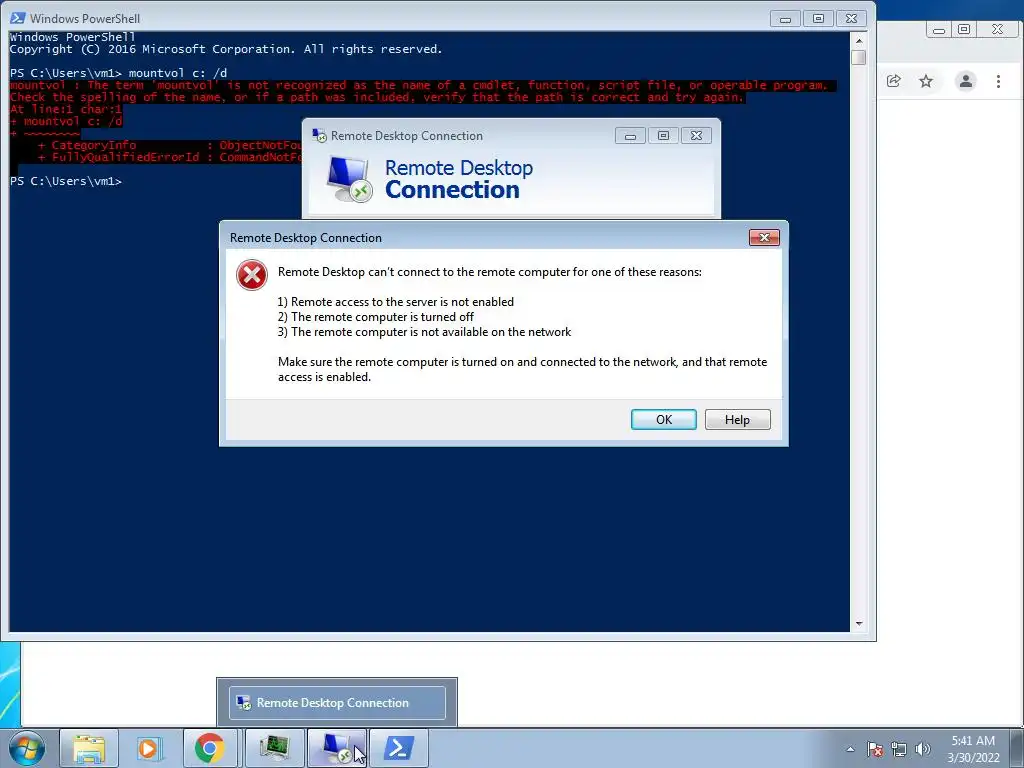Screen dimensions: 1024x768
Task: Open the Windows Start menu
Action: 27,748
